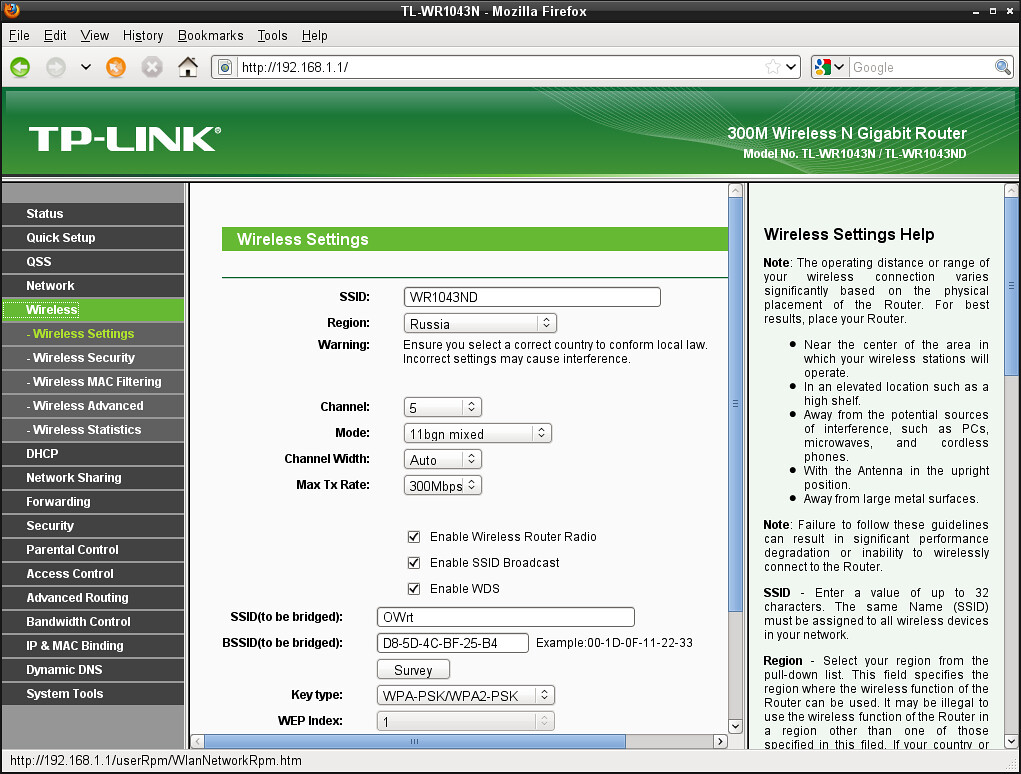Click the SSID field containing WR1043ND
Viewport: 1021px width, 774px height.
(532, 297)
